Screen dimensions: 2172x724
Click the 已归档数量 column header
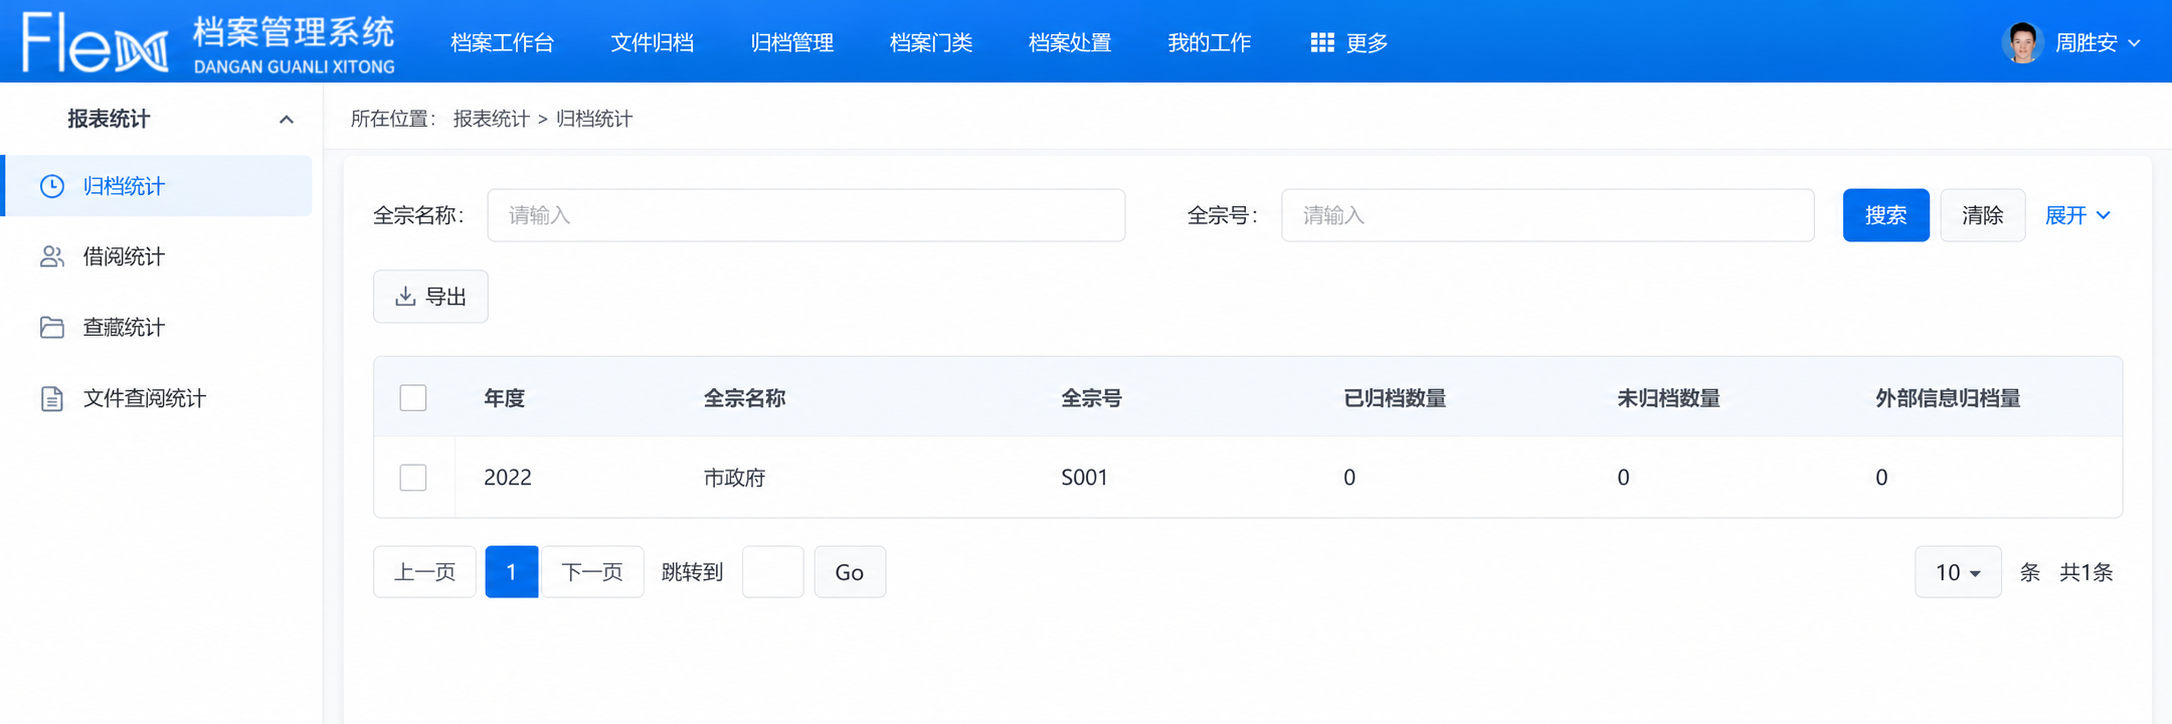click(x=1394, y=398)
